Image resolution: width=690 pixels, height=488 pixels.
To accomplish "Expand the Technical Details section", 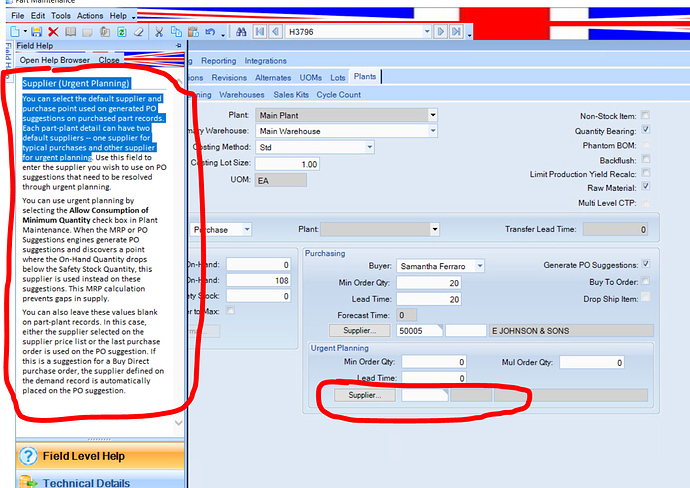I will (99, 480).
